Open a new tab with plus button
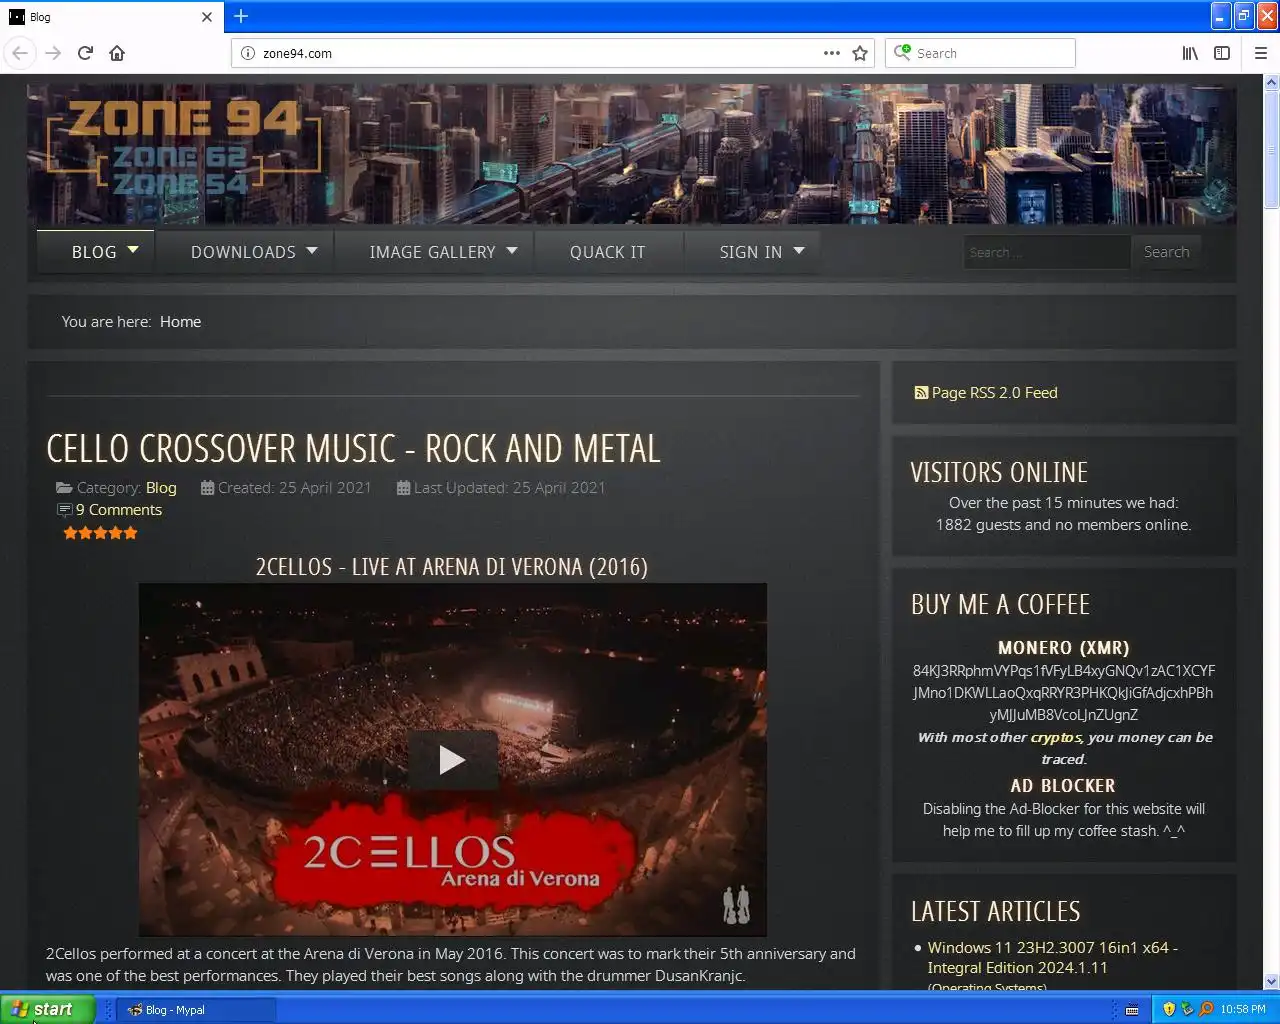The image size is (1280, 1024). click(241, 16)
